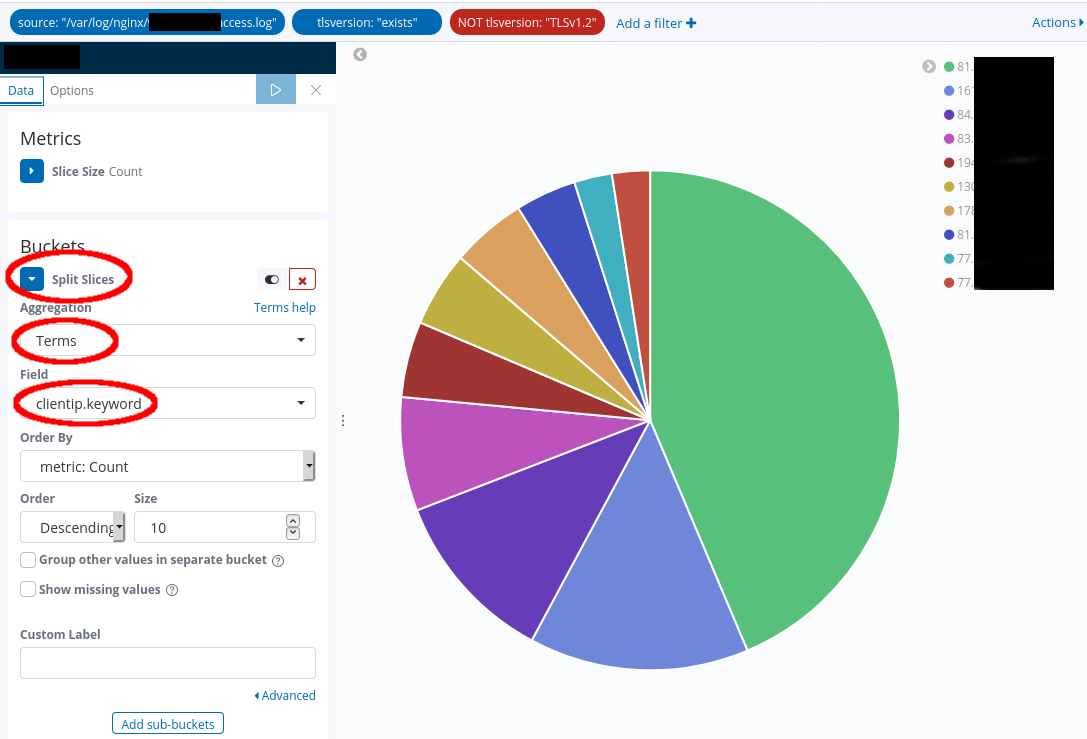The width and height of the screenshot is (1087, 739).
Task: Remove the Split Slices bucket
Action: pyautogui.click(x=302, y=279)
